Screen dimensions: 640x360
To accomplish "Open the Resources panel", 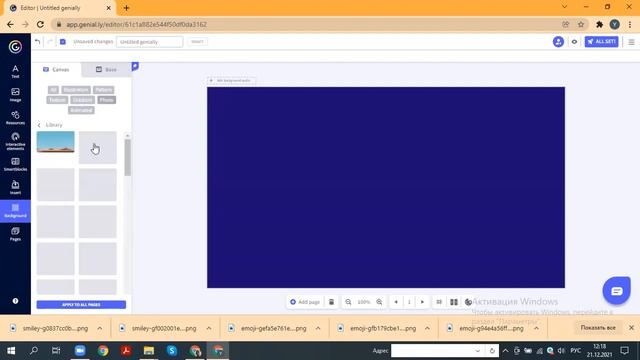I will [x=15, y=118].
